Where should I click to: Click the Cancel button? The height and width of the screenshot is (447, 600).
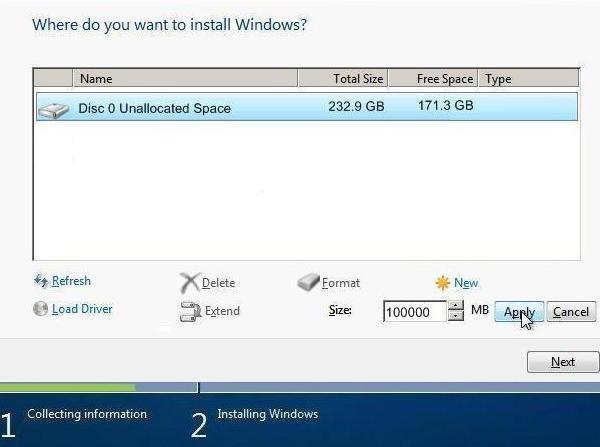point(571,312)
